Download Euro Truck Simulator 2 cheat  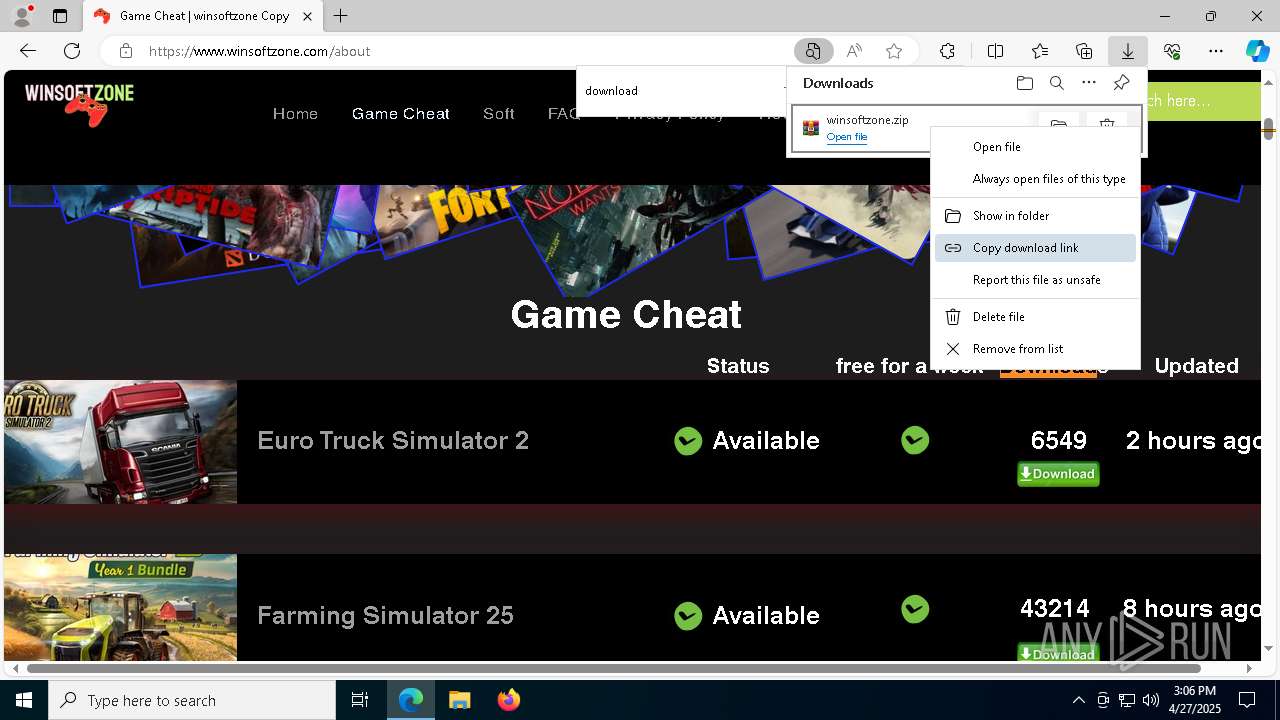[x=1058, y=474]
